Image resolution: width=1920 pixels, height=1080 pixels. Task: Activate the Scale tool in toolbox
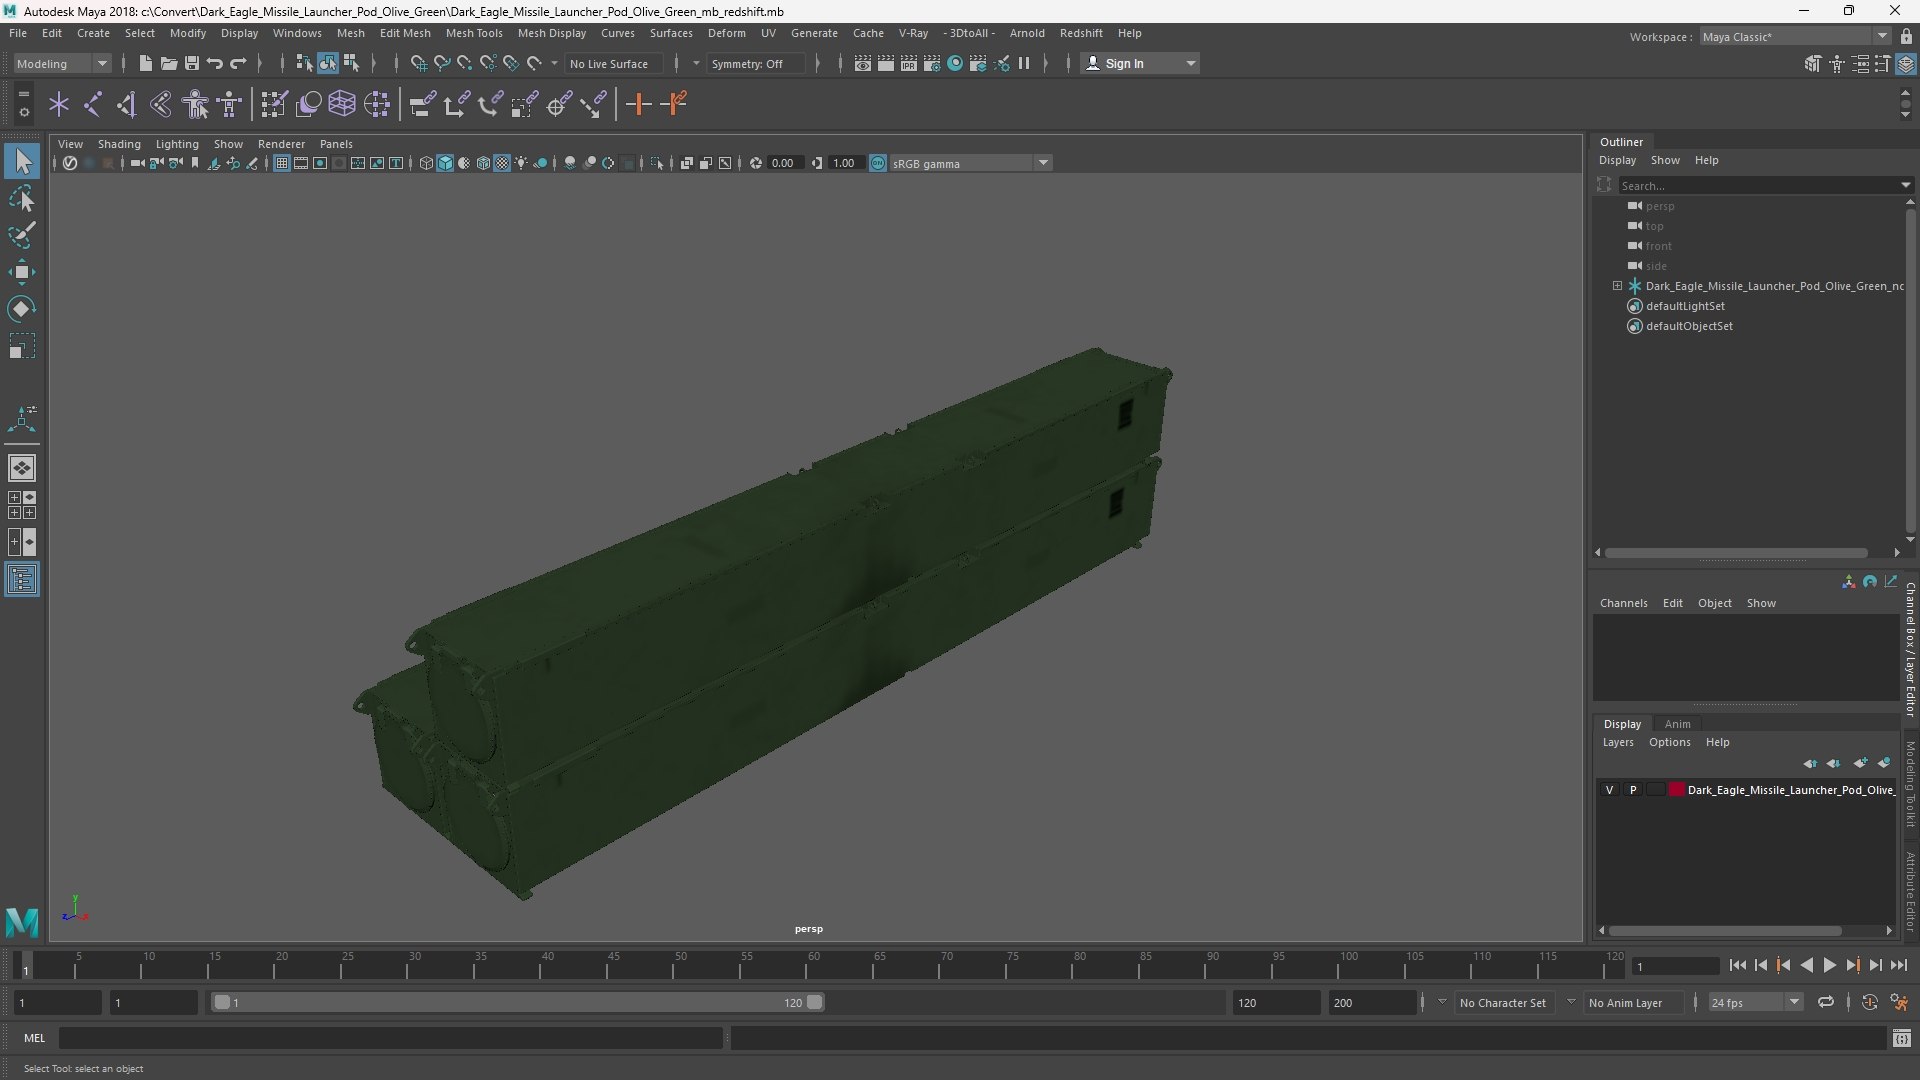tap(22, 346)
